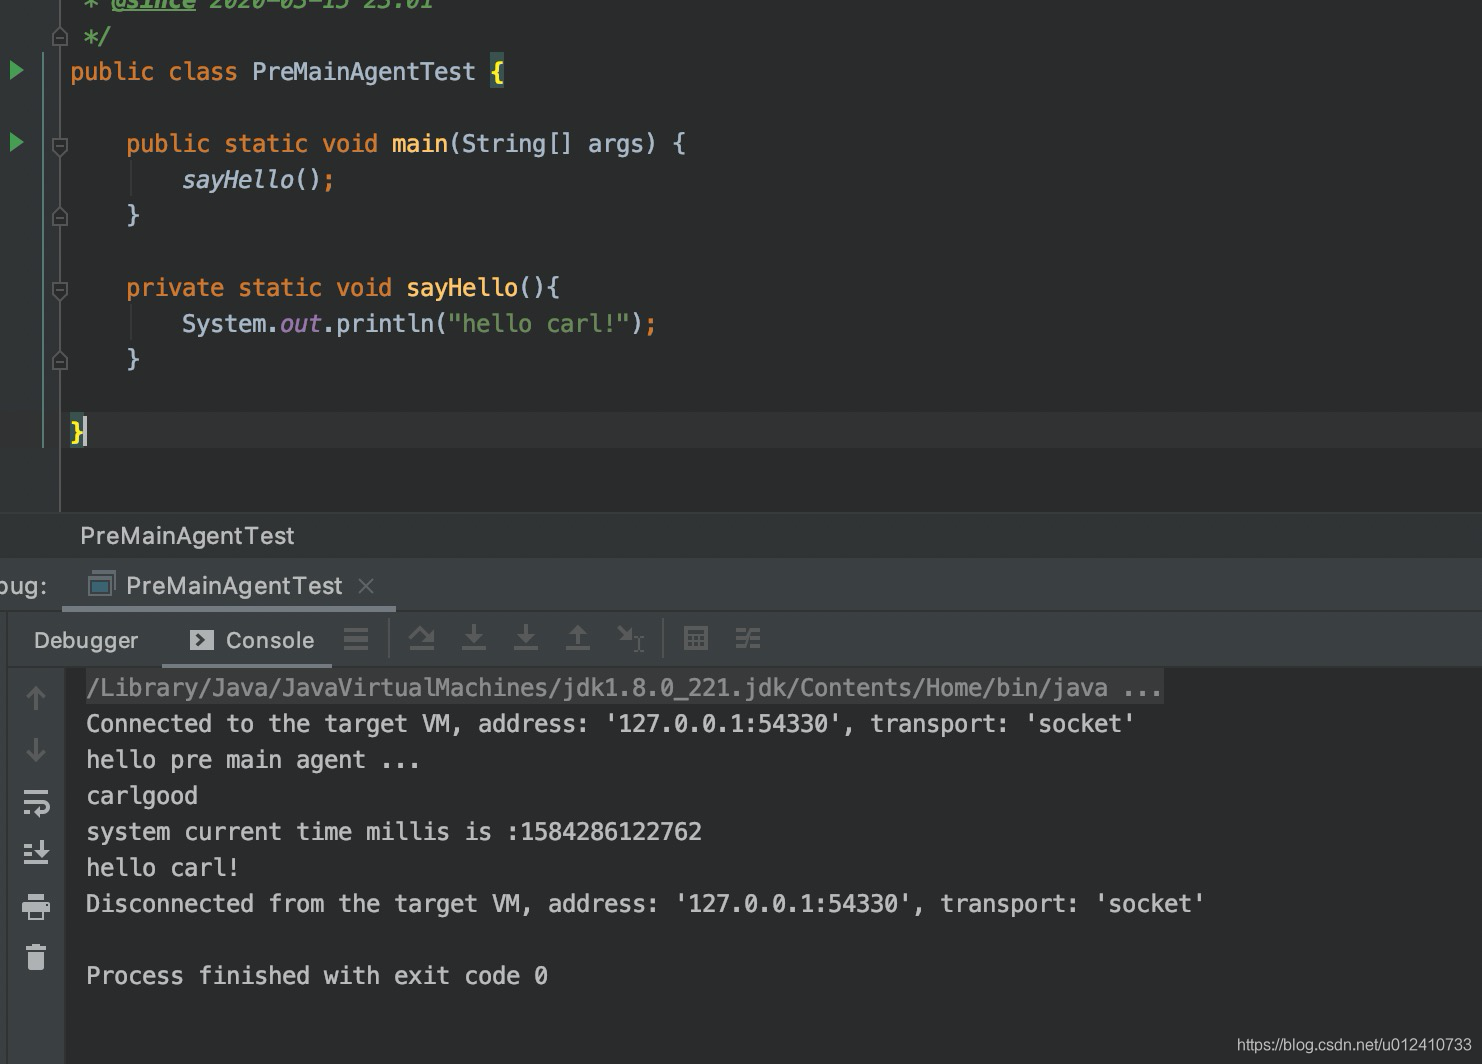Click the "hello carl!" string literal
This screenshot has width=1482, height=1064.
coord(538,324)
